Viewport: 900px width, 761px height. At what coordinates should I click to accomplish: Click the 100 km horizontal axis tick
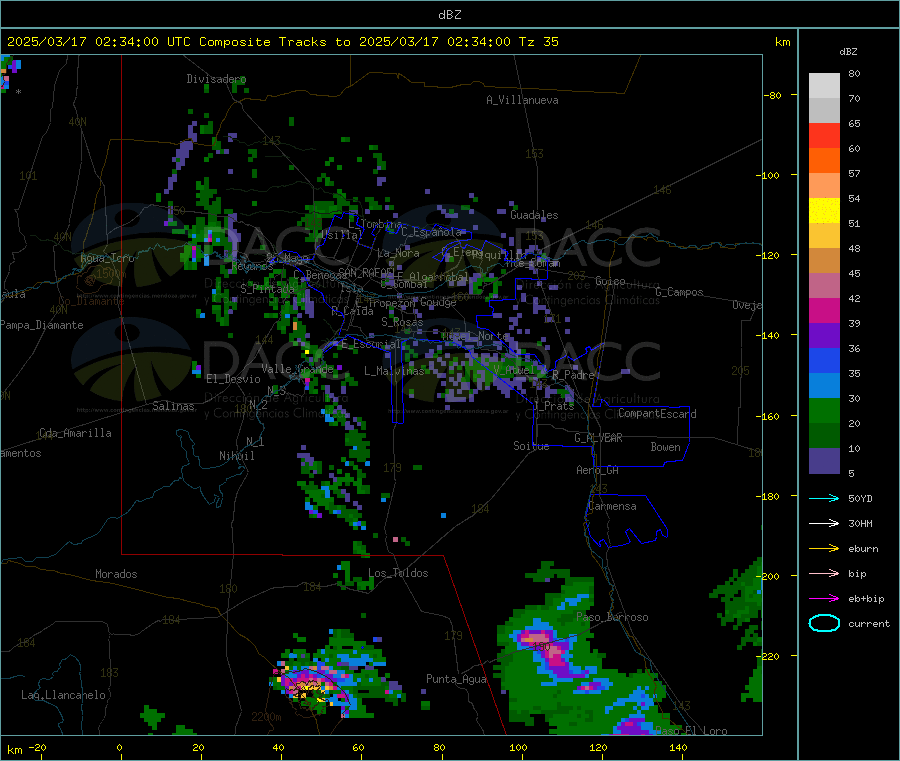pyautogui.click(x=518, y=747)
